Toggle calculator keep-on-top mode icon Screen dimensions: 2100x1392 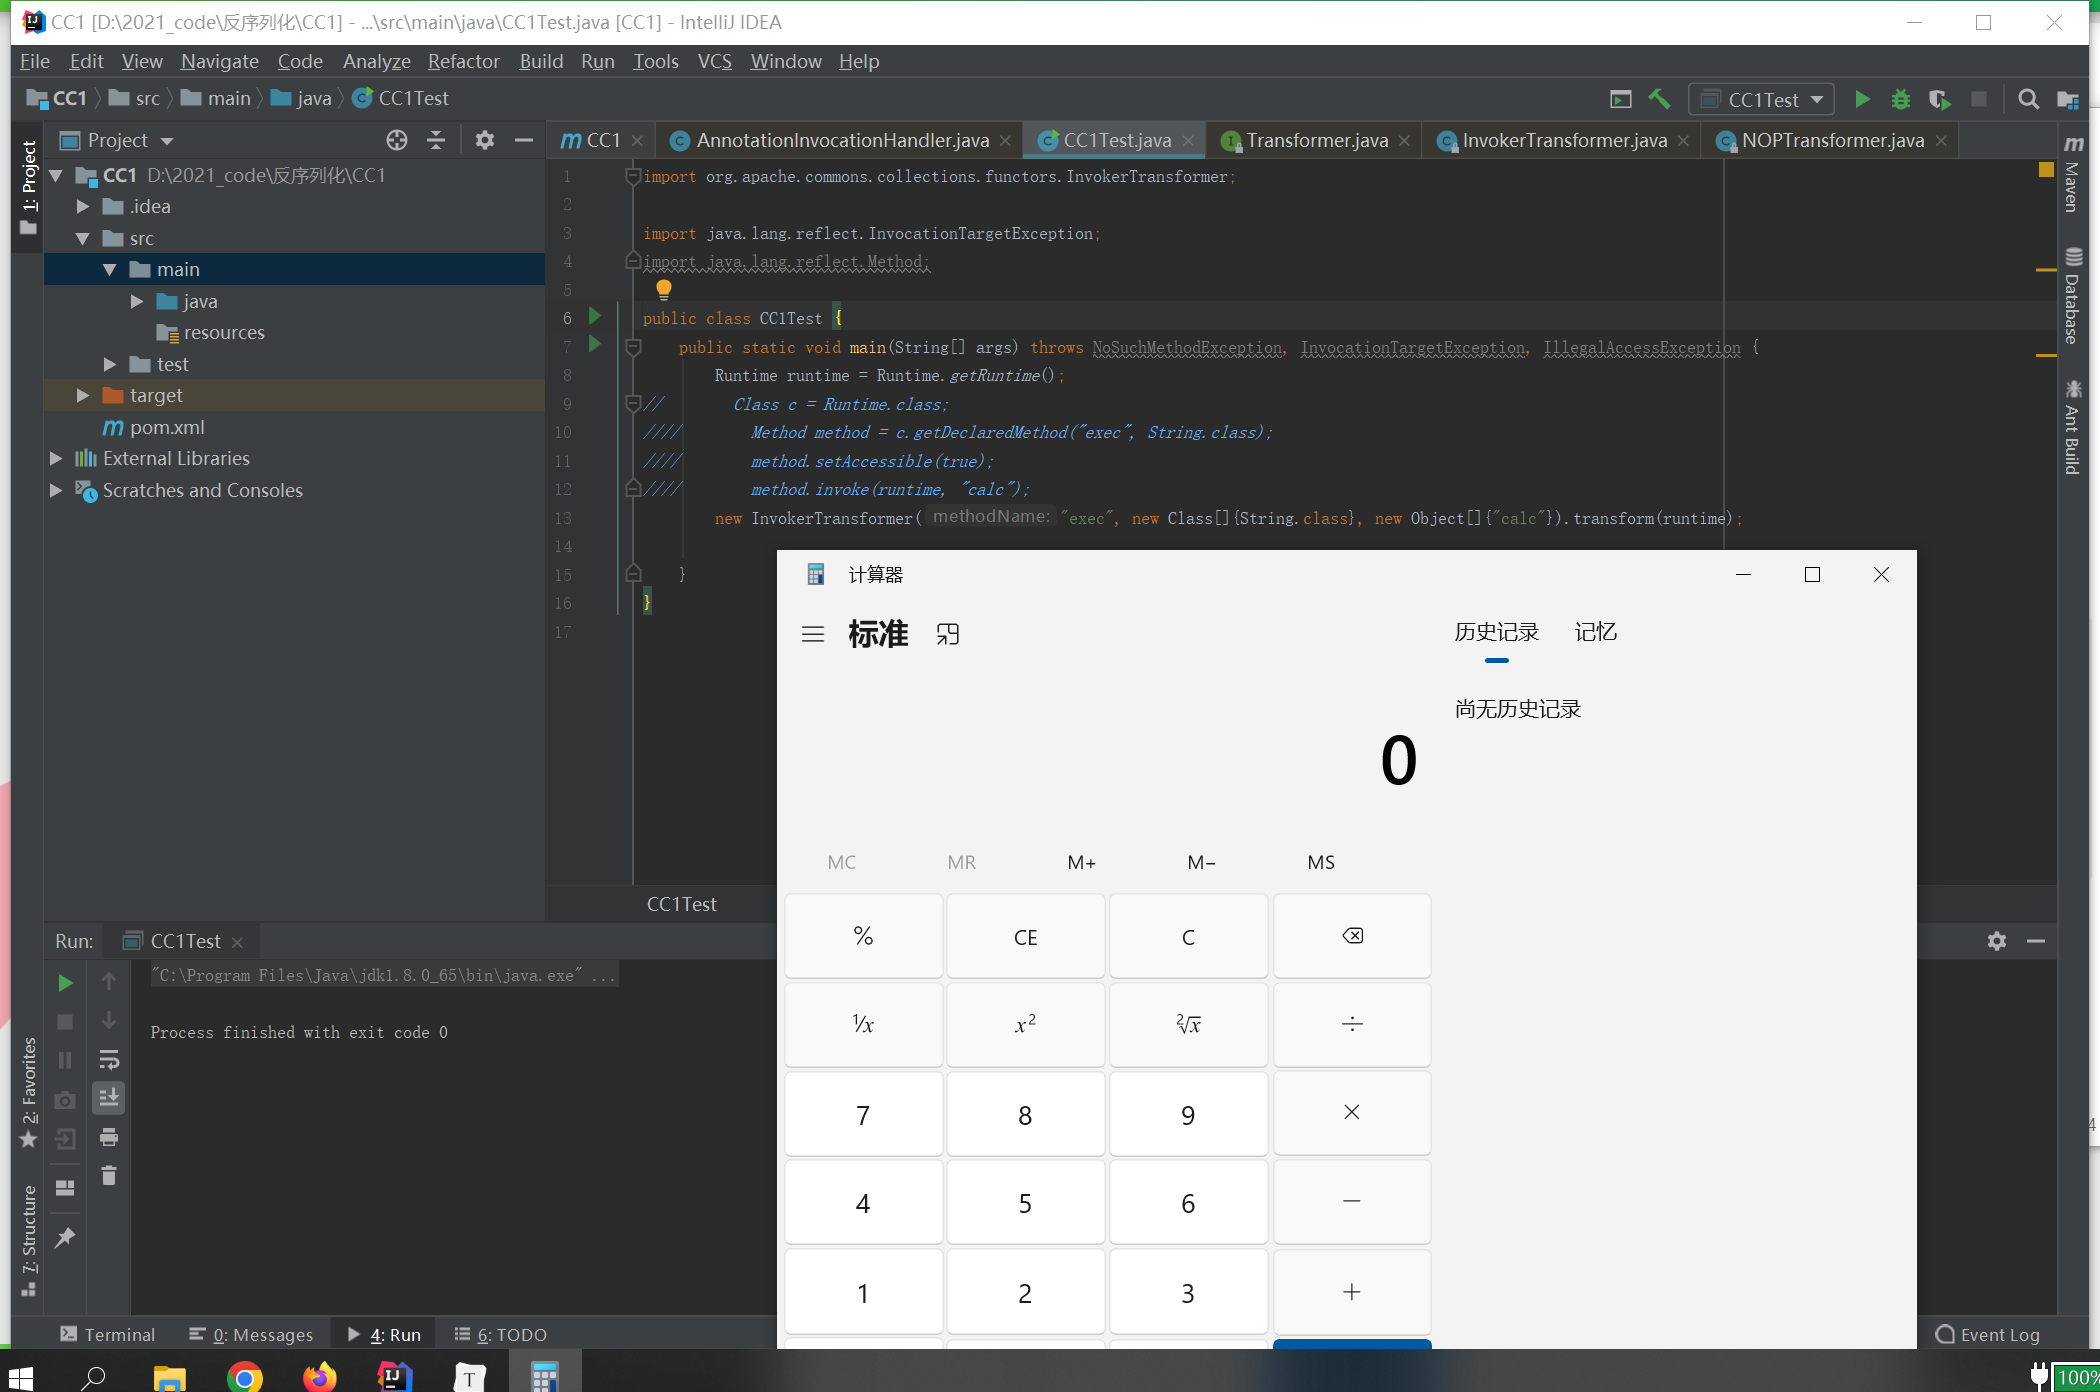pos(947,634)
